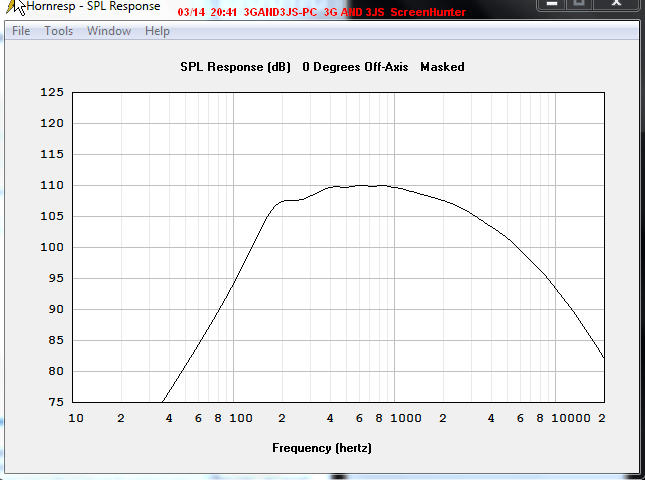Click the 'Hornresp - SPL Response' window title
The image size is (645, 480).
93,6
